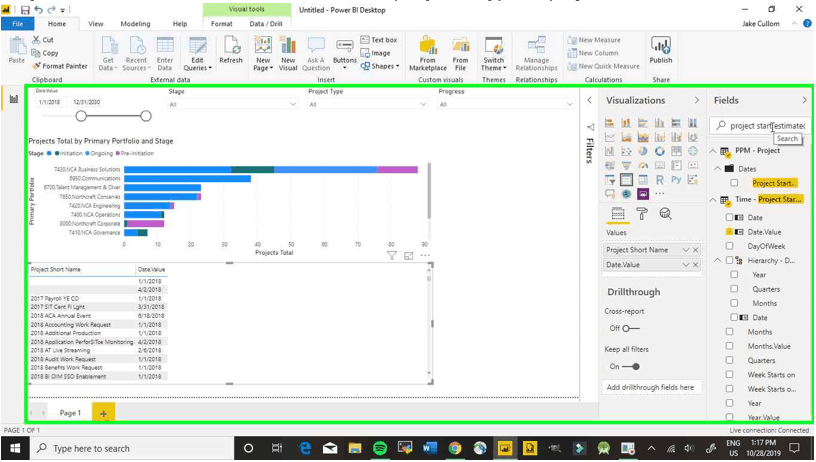Pick the map (globe) visualization
Viewport: 816px width, 462px height.
(693, 151)
